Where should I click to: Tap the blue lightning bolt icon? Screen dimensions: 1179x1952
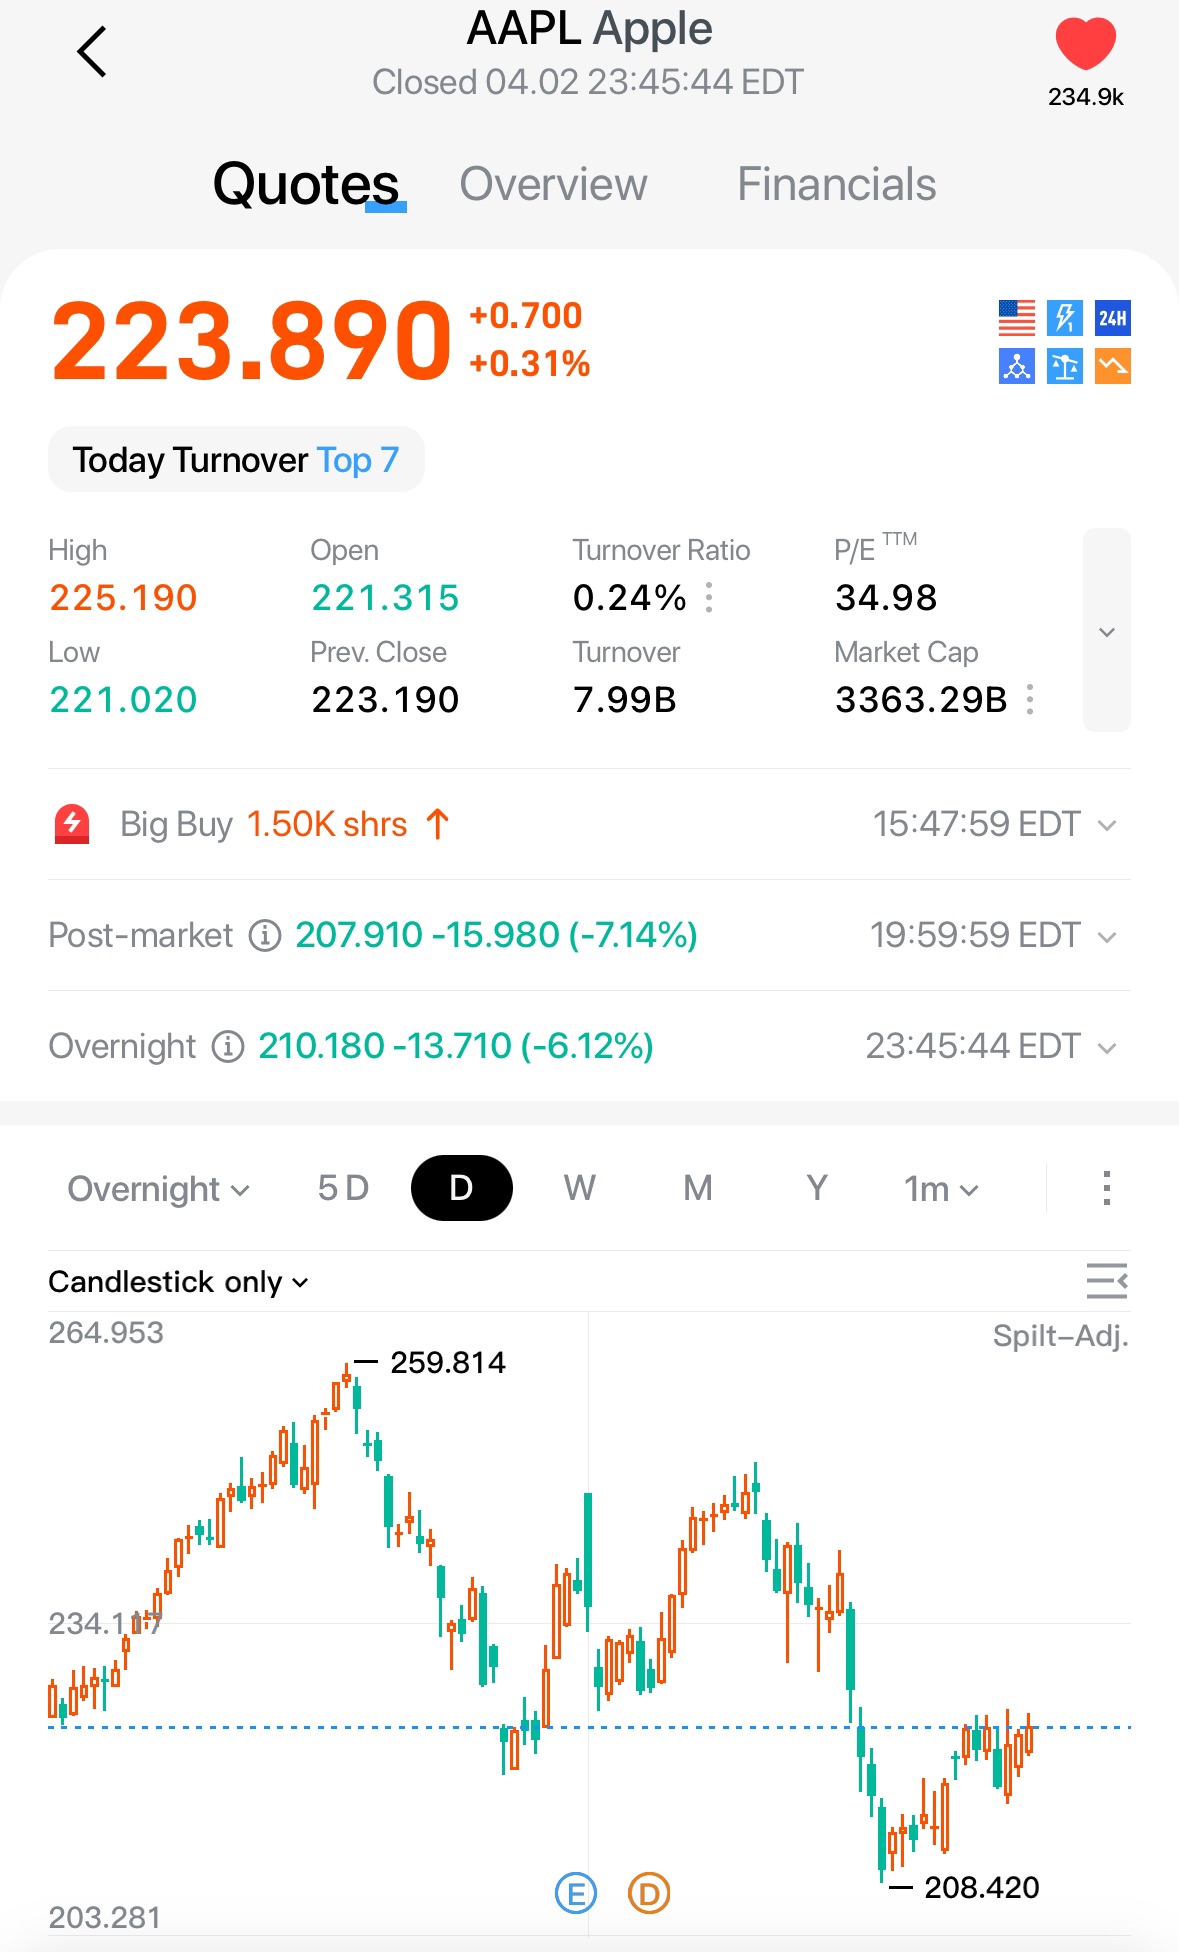point(1064,318)
